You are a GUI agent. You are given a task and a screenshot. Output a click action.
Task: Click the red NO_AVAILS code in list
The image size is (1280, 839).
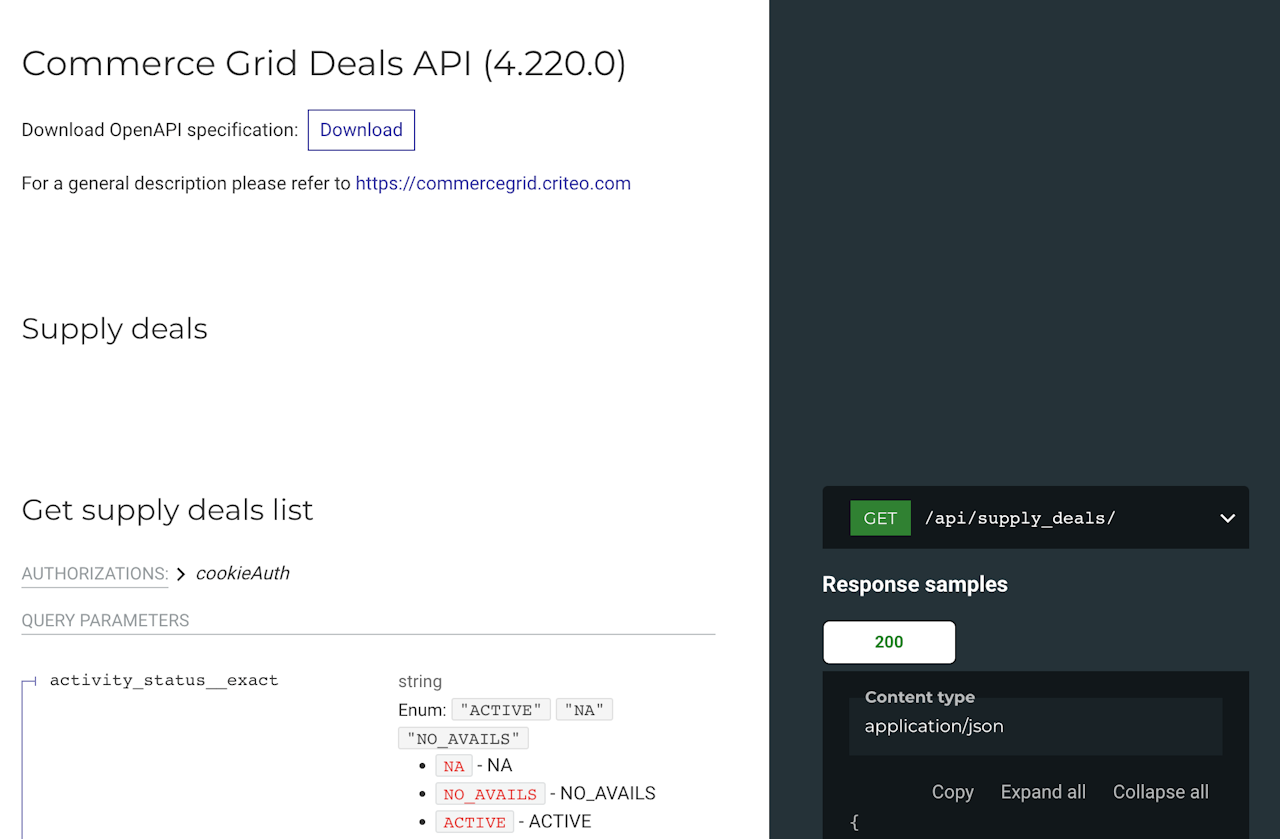click(x=490, y=794)
